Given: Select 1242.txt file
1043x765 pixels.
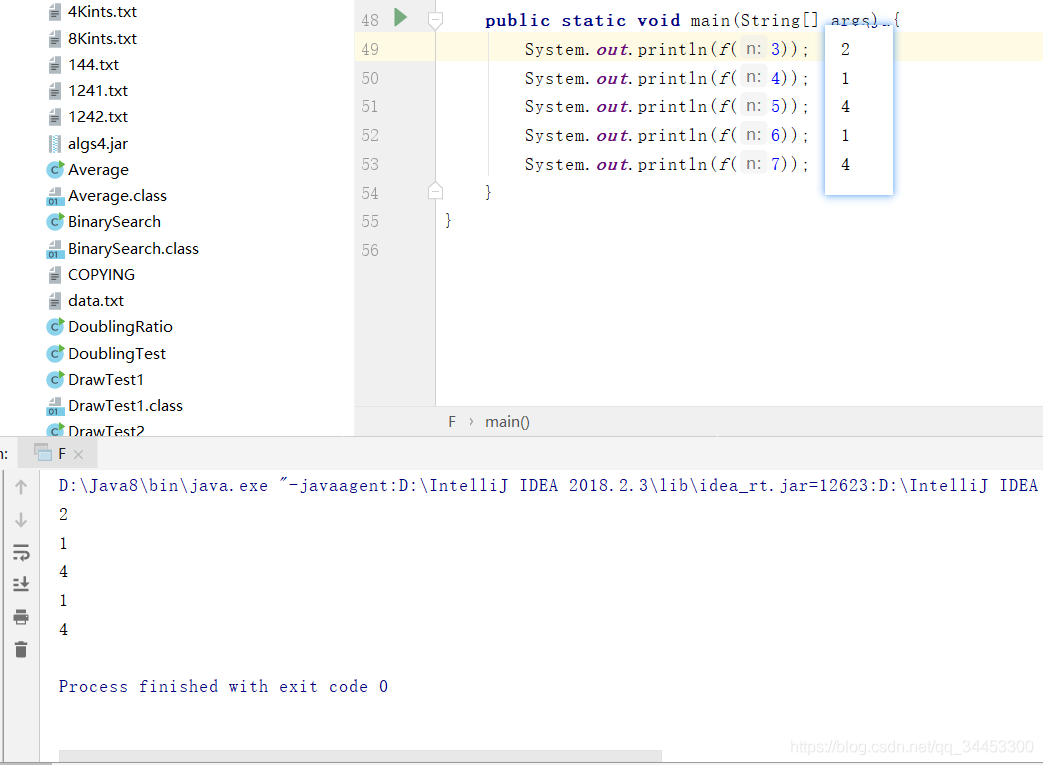Looking at the screenshot, I should coord(98,116).
